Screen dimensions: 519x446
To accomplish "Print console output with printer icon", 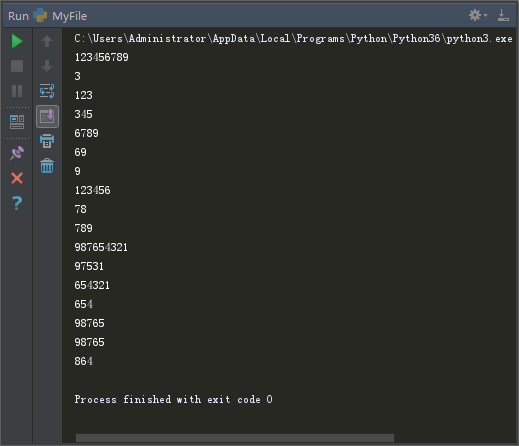I will coord(47,141).
